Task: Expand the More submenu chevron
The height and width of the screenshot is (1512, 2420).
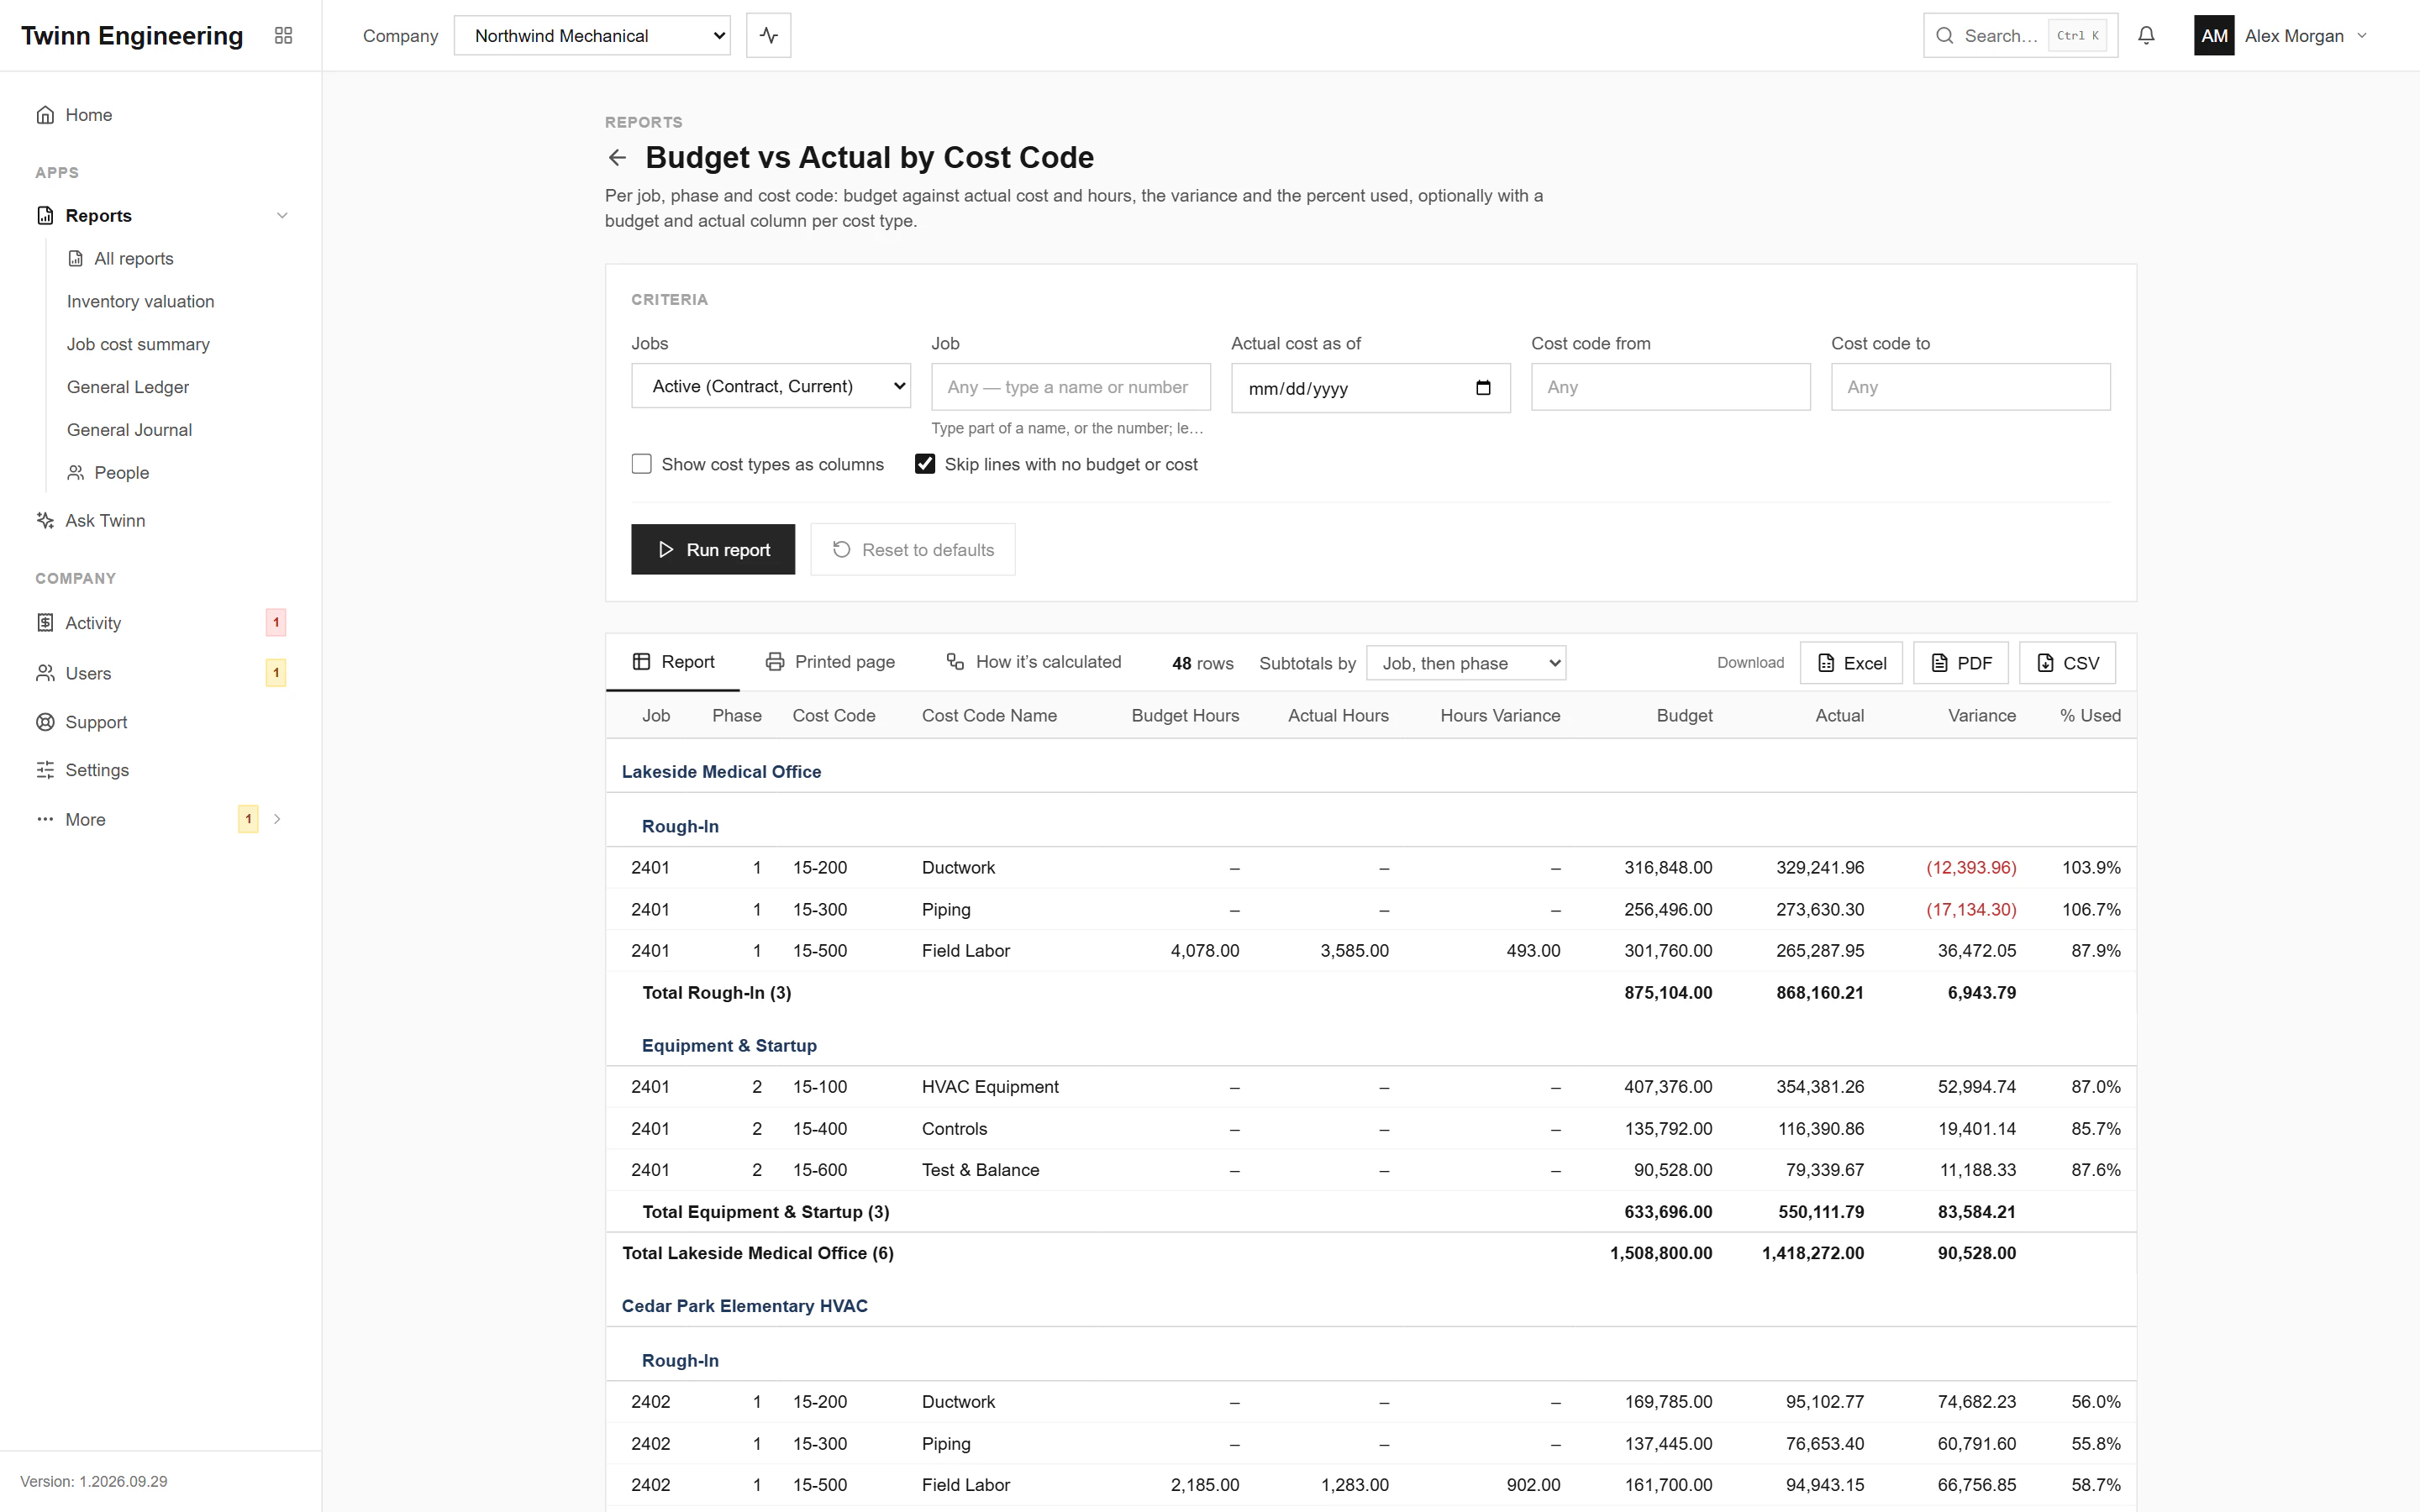Action: pyautogui.click(x=277, y=820)
